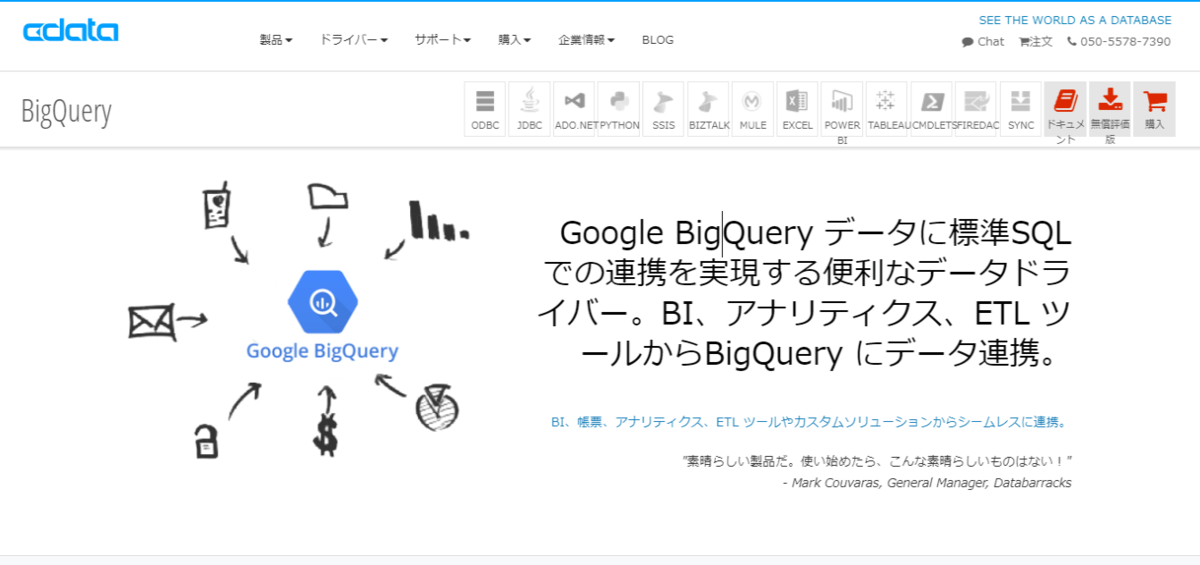Screen dimensions: 1200x565
Task: Open the FireDAC components icon
Action: [x=976, y=109]
